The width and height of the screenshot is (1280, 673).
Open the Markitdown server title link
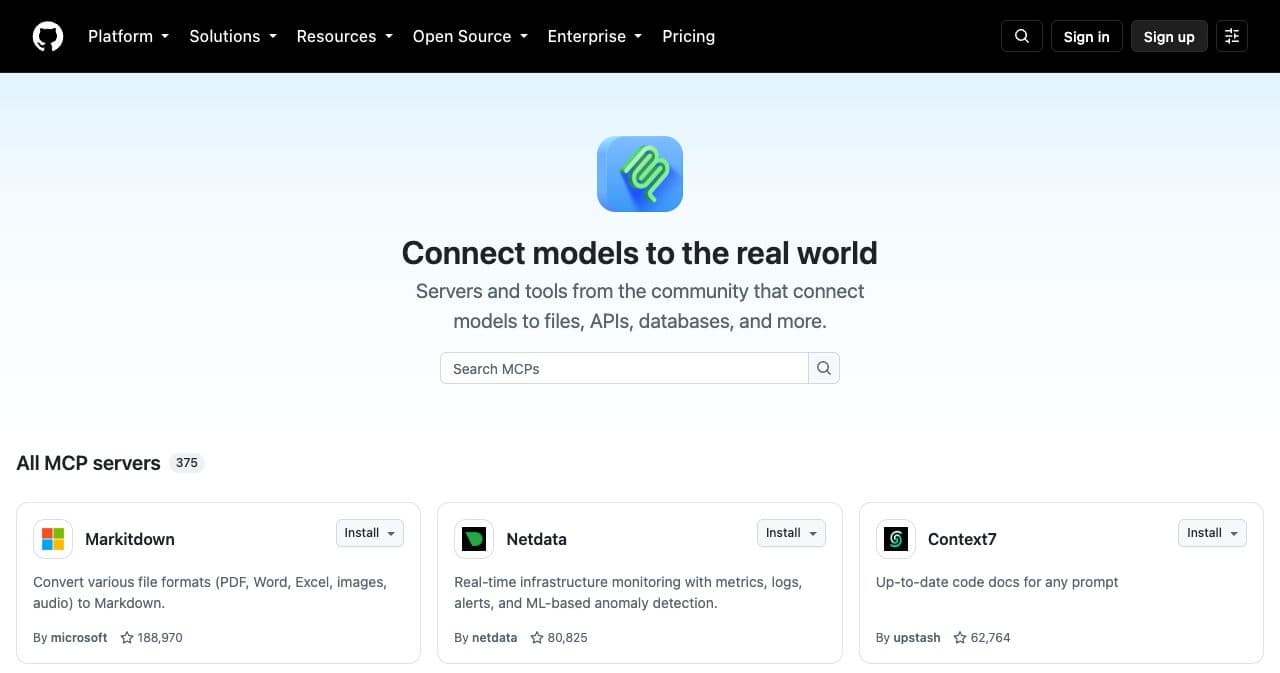point(130,539)
